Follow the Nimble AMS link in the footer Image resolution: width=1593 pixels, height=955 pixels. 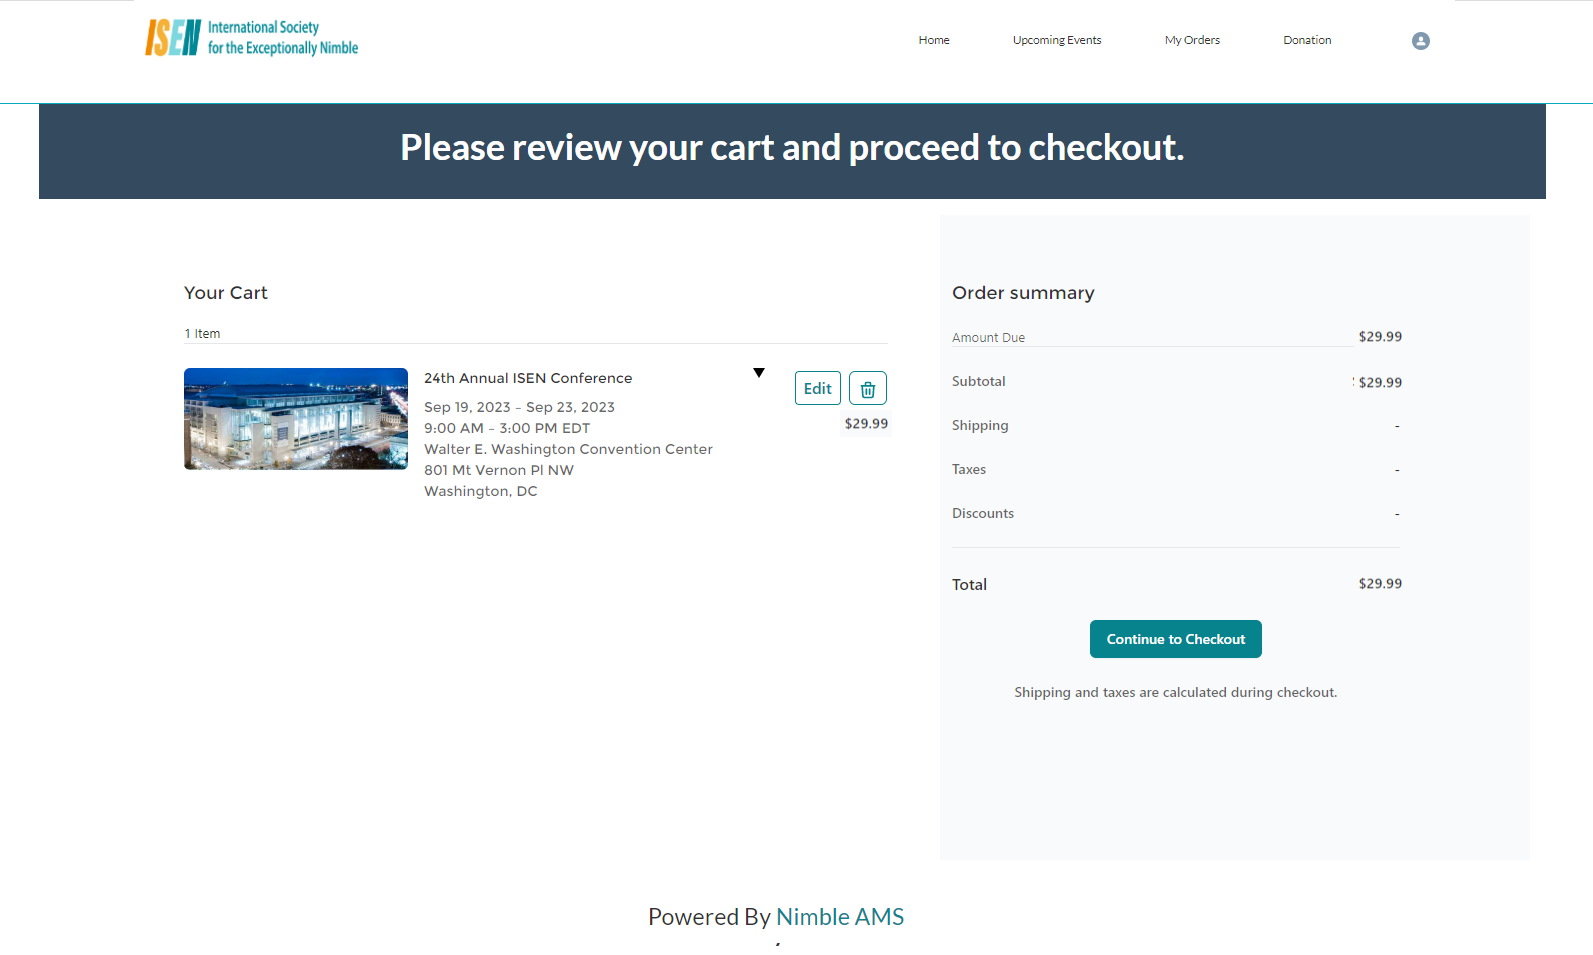click(x=839, y=917)
